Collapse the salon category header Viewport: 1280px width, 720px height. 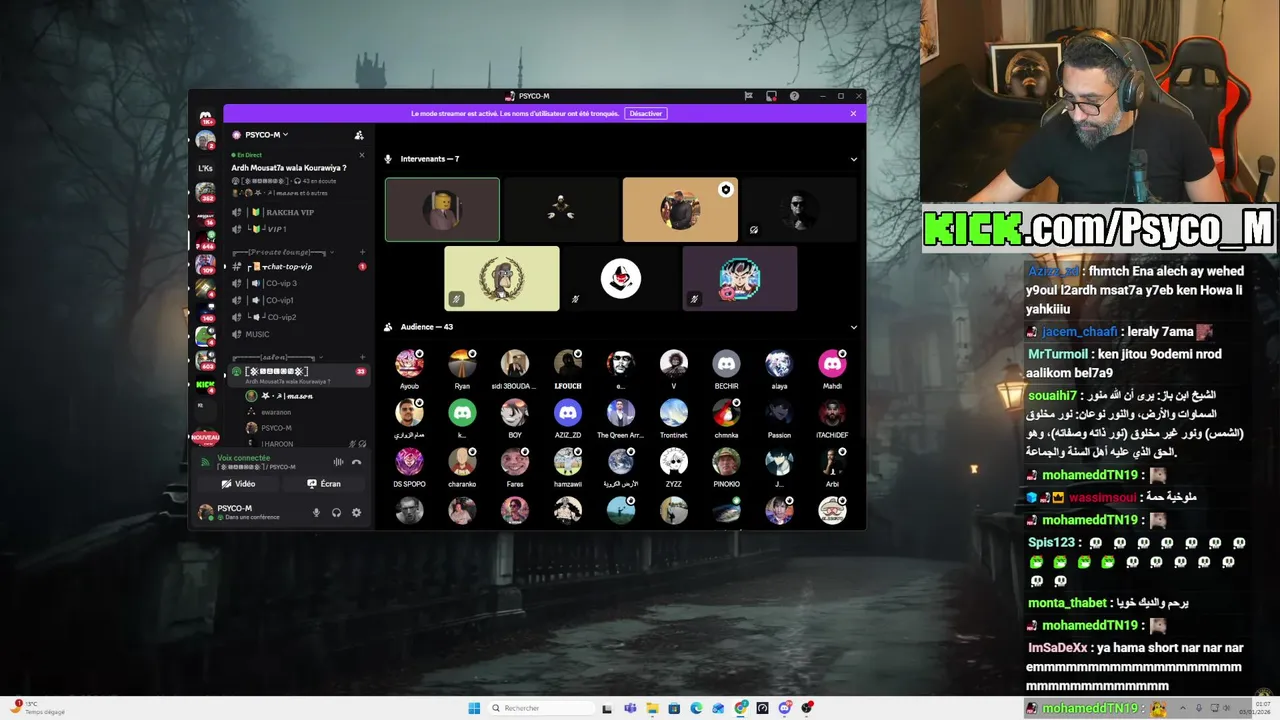click(278, 357)
